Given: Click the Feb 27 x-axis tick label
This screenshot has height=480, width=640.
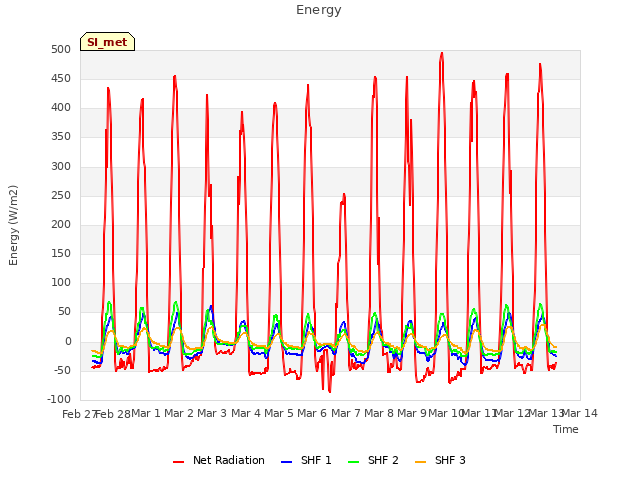Looking at the screenshot, I should (x=79, y=414).
